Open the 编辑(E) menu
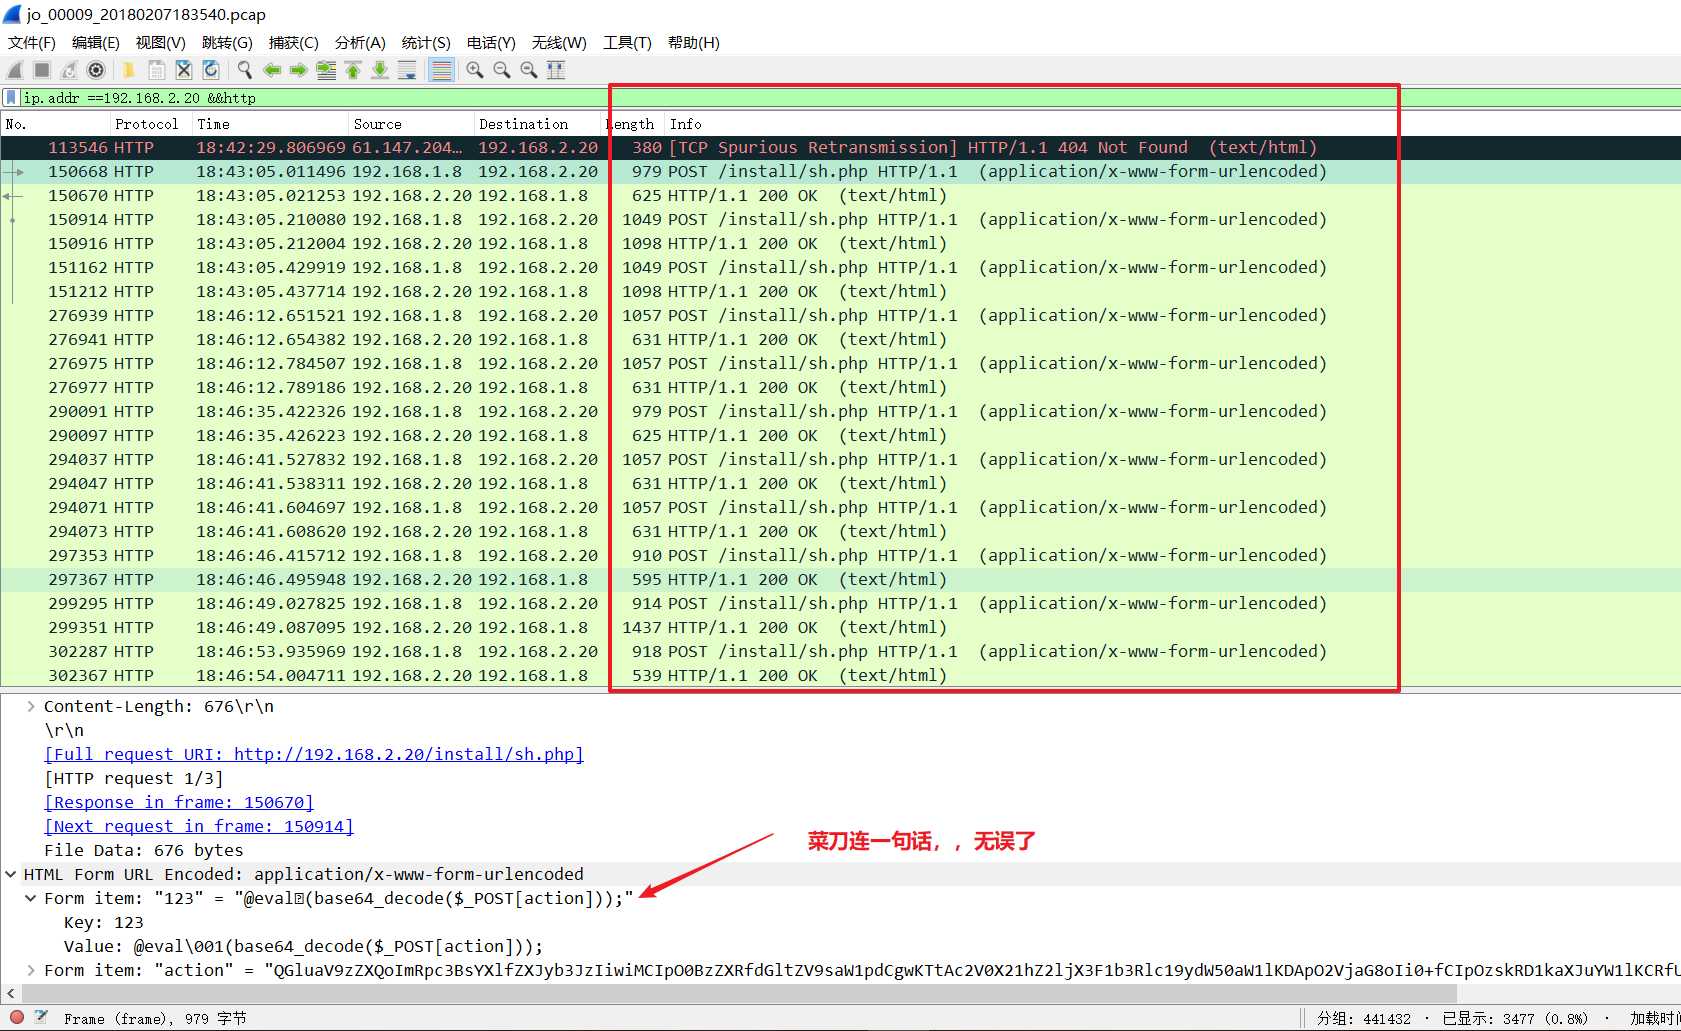The image size is (1681, 1031). 96,42
